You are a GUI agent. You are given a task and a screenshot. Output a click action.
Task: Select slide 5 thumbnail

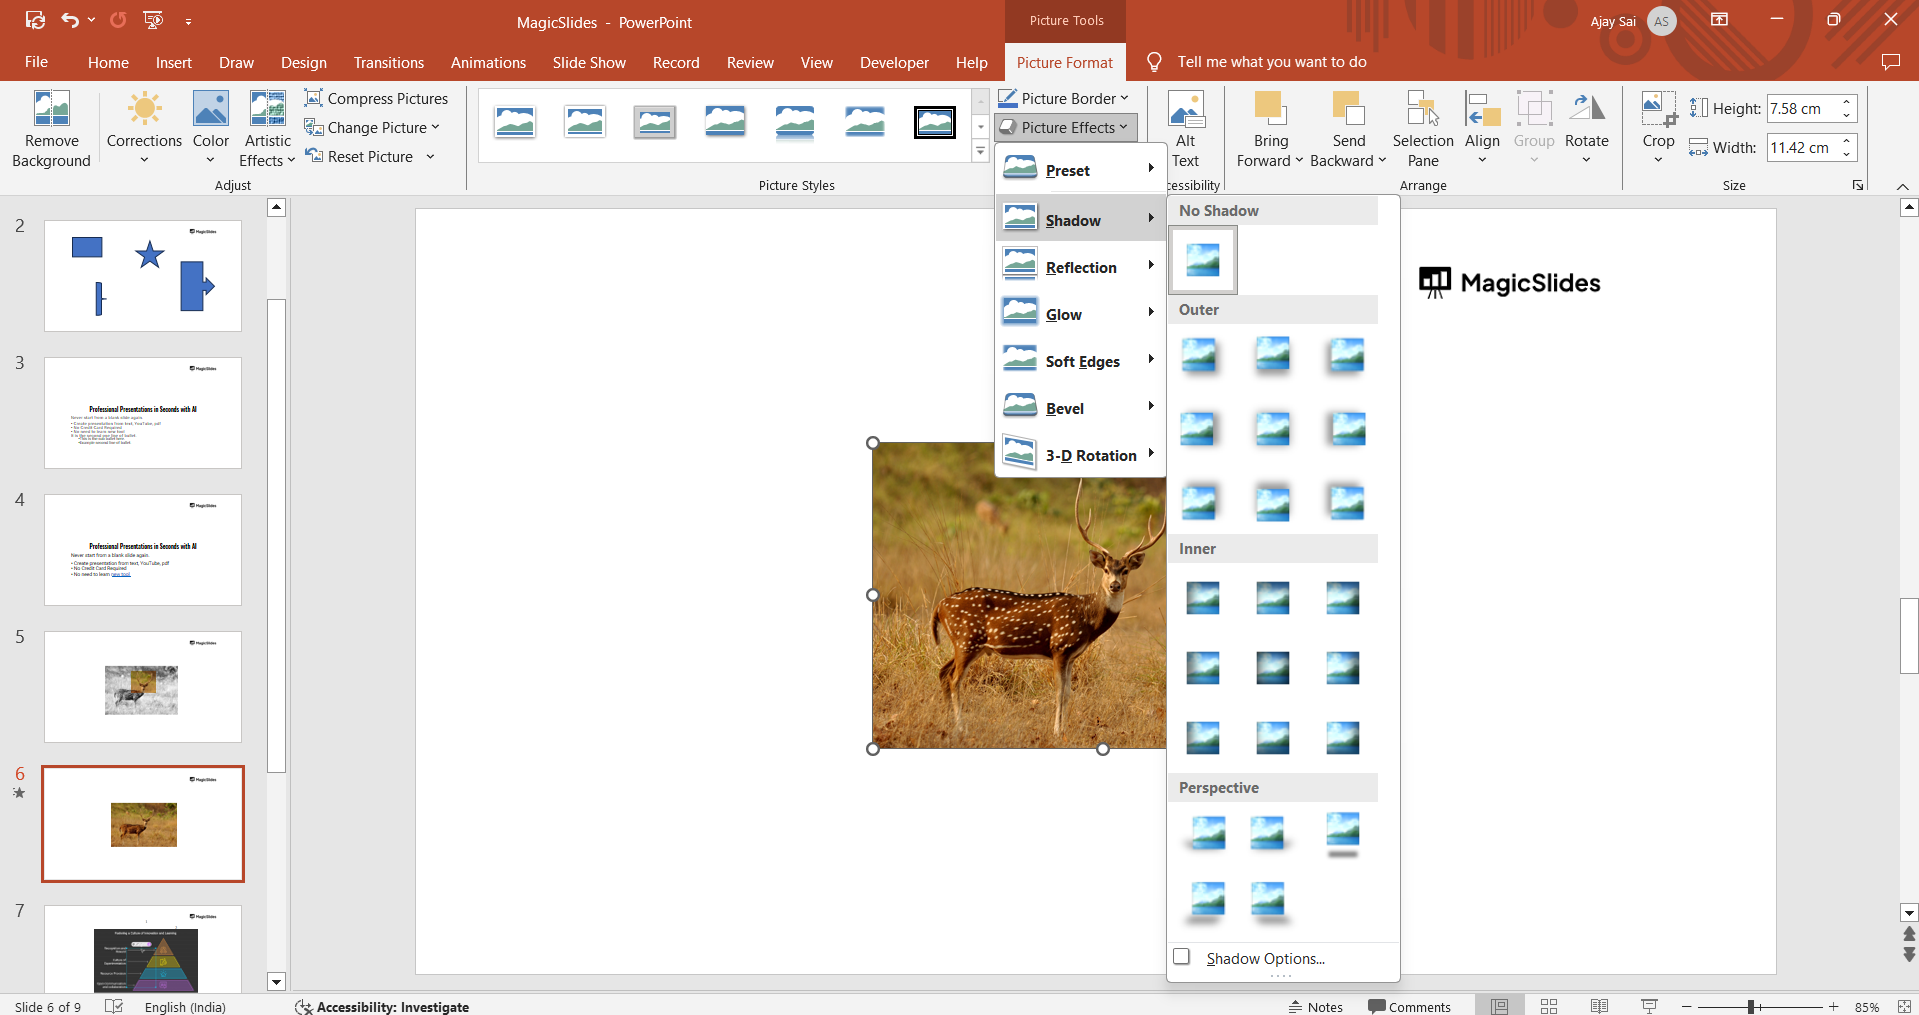(143, 687)
